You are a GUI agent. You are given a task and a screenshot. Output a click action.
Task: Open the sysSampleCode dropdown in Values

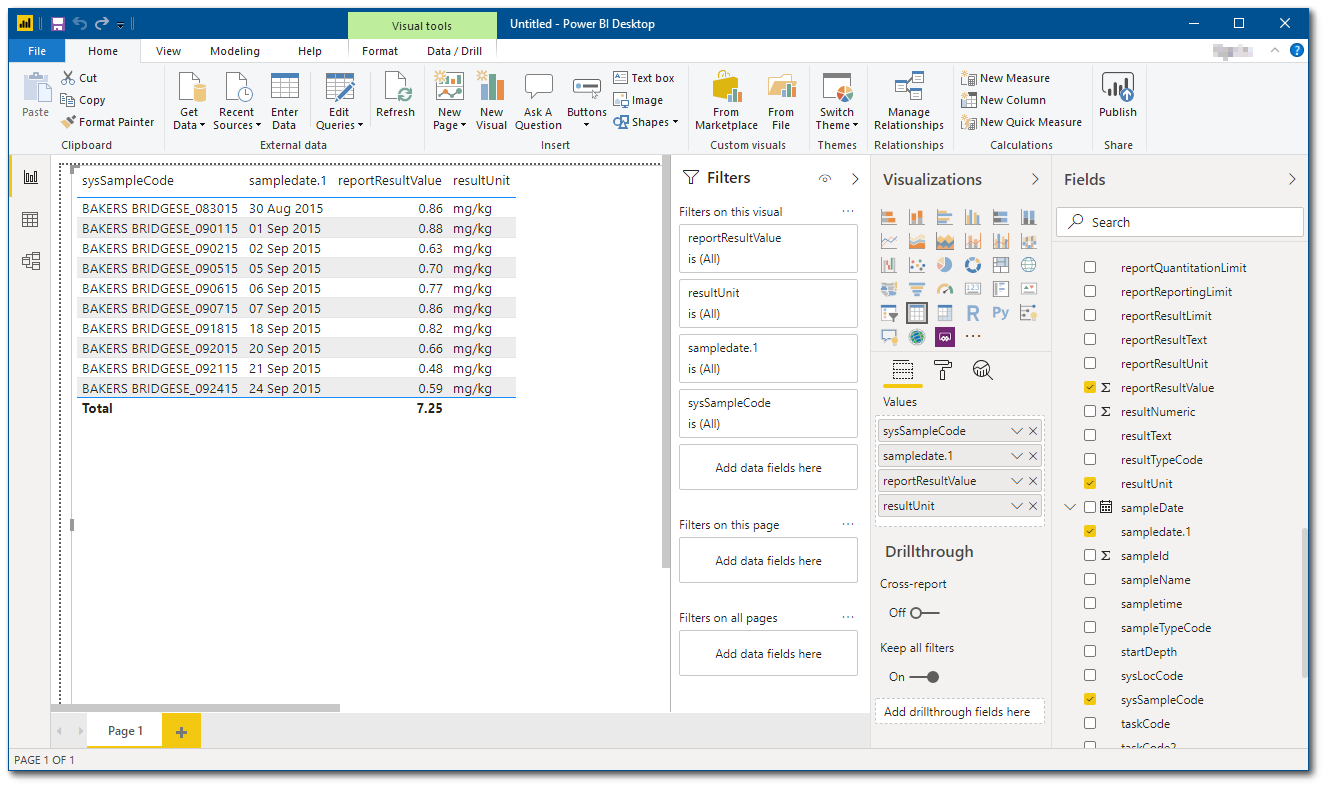tap(1018, 430)
